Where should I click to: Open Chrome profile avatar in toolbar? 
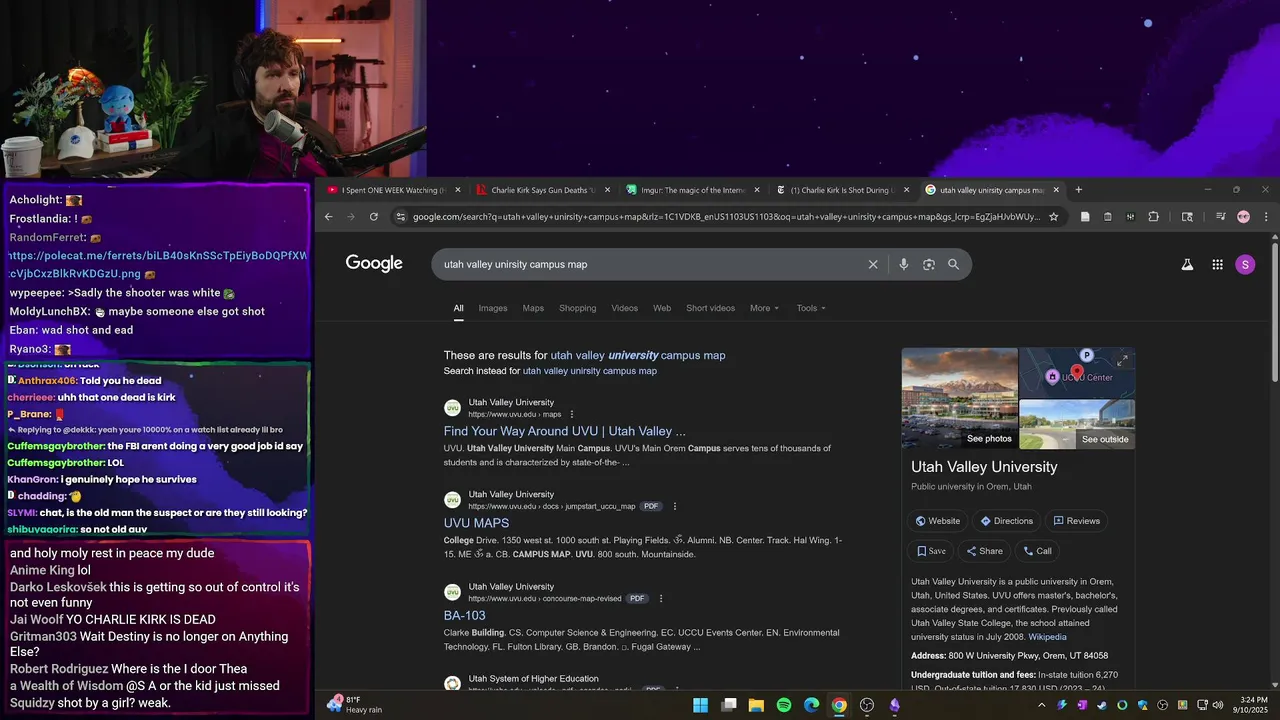coord(1243,216)
